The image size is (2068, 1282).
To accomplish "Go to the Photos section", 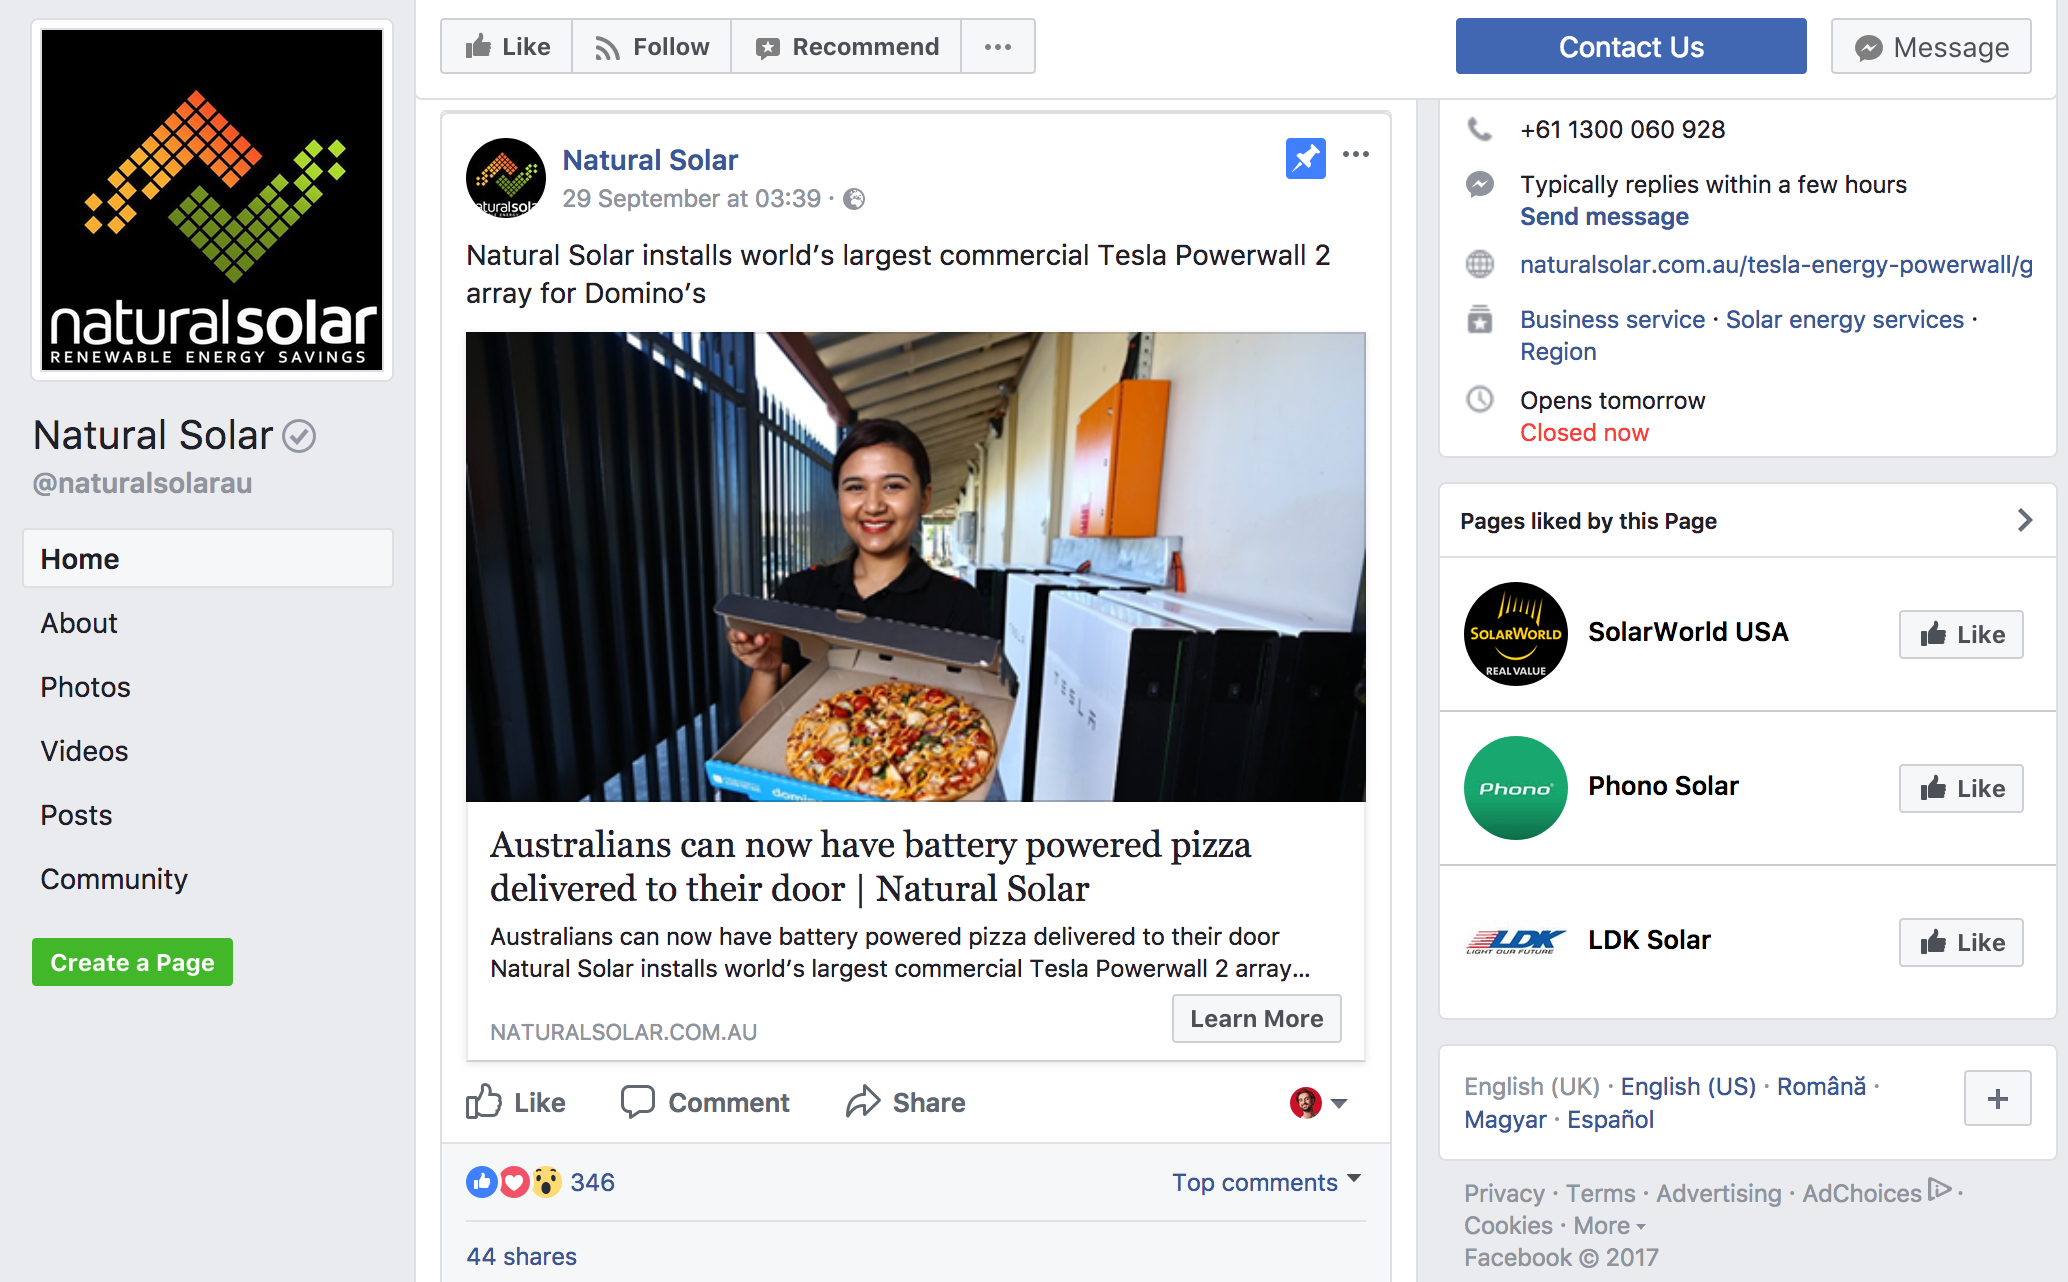I will (85, 687).
